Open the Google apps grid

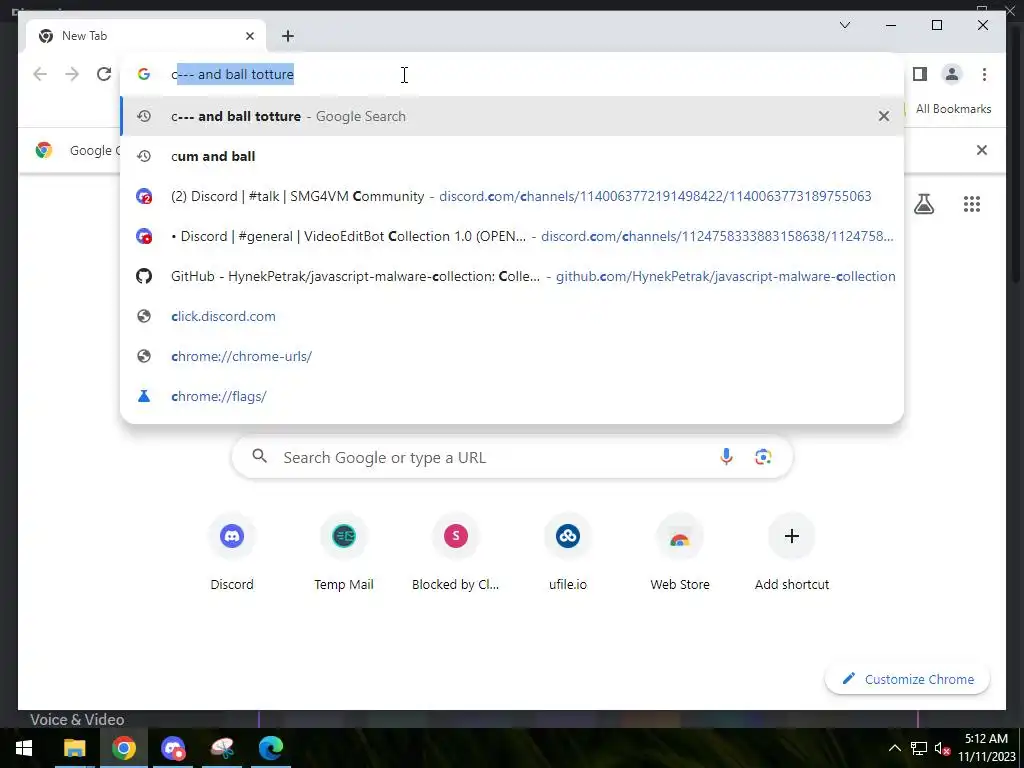[x=972, y=204]
